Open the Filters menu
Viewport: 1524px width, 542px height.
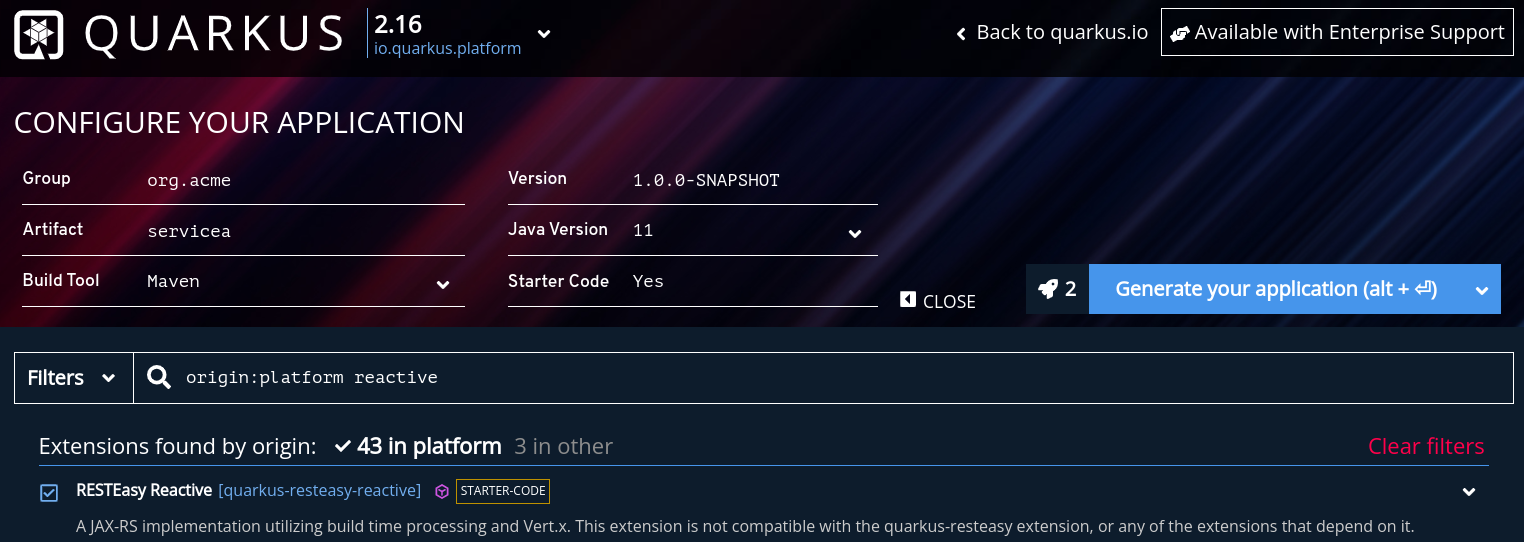pos(74,378)
